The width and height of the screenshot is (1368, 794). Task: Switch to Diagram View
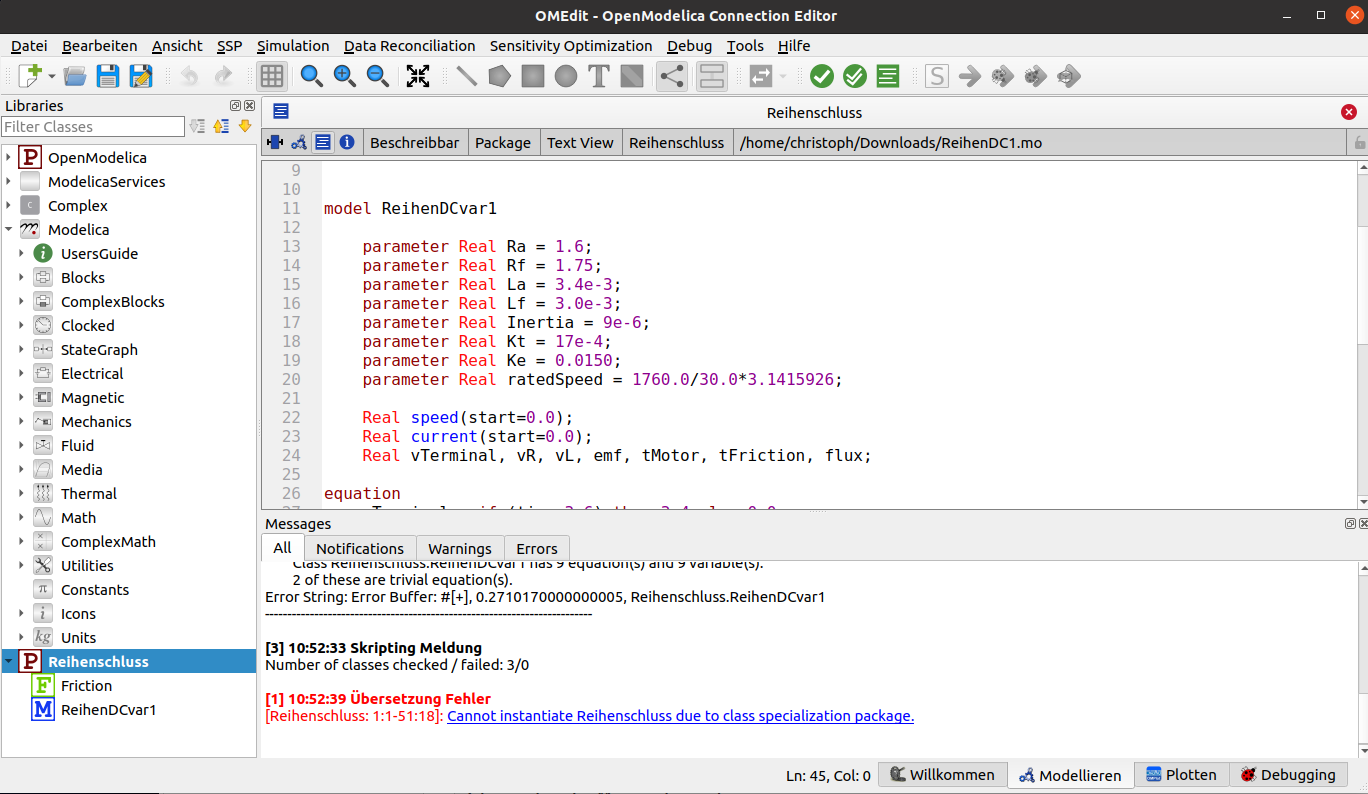pos(298,143)
